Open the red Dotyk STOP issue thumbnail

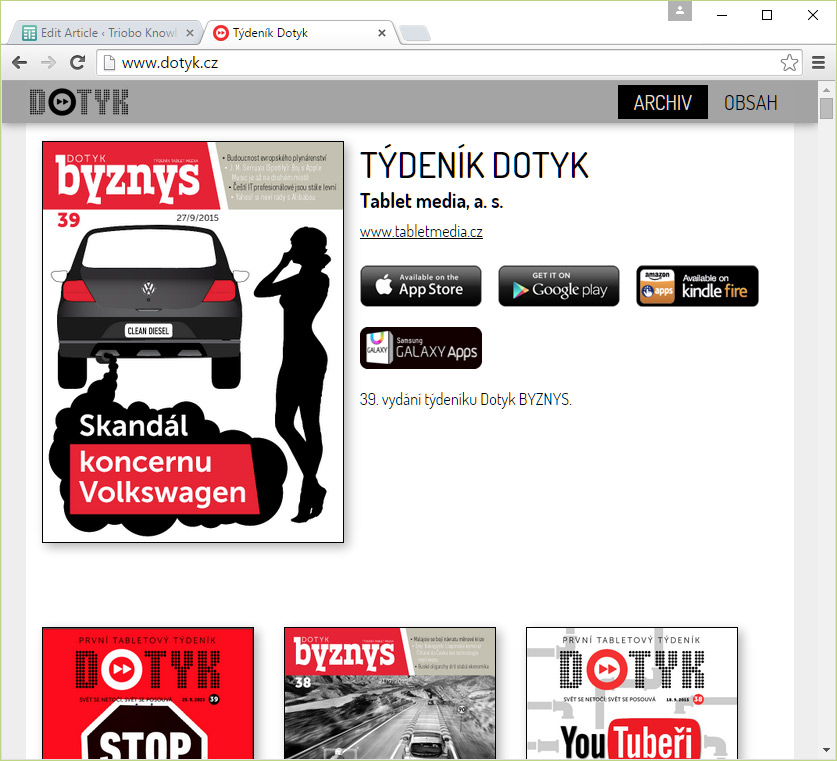pos(148,694)
